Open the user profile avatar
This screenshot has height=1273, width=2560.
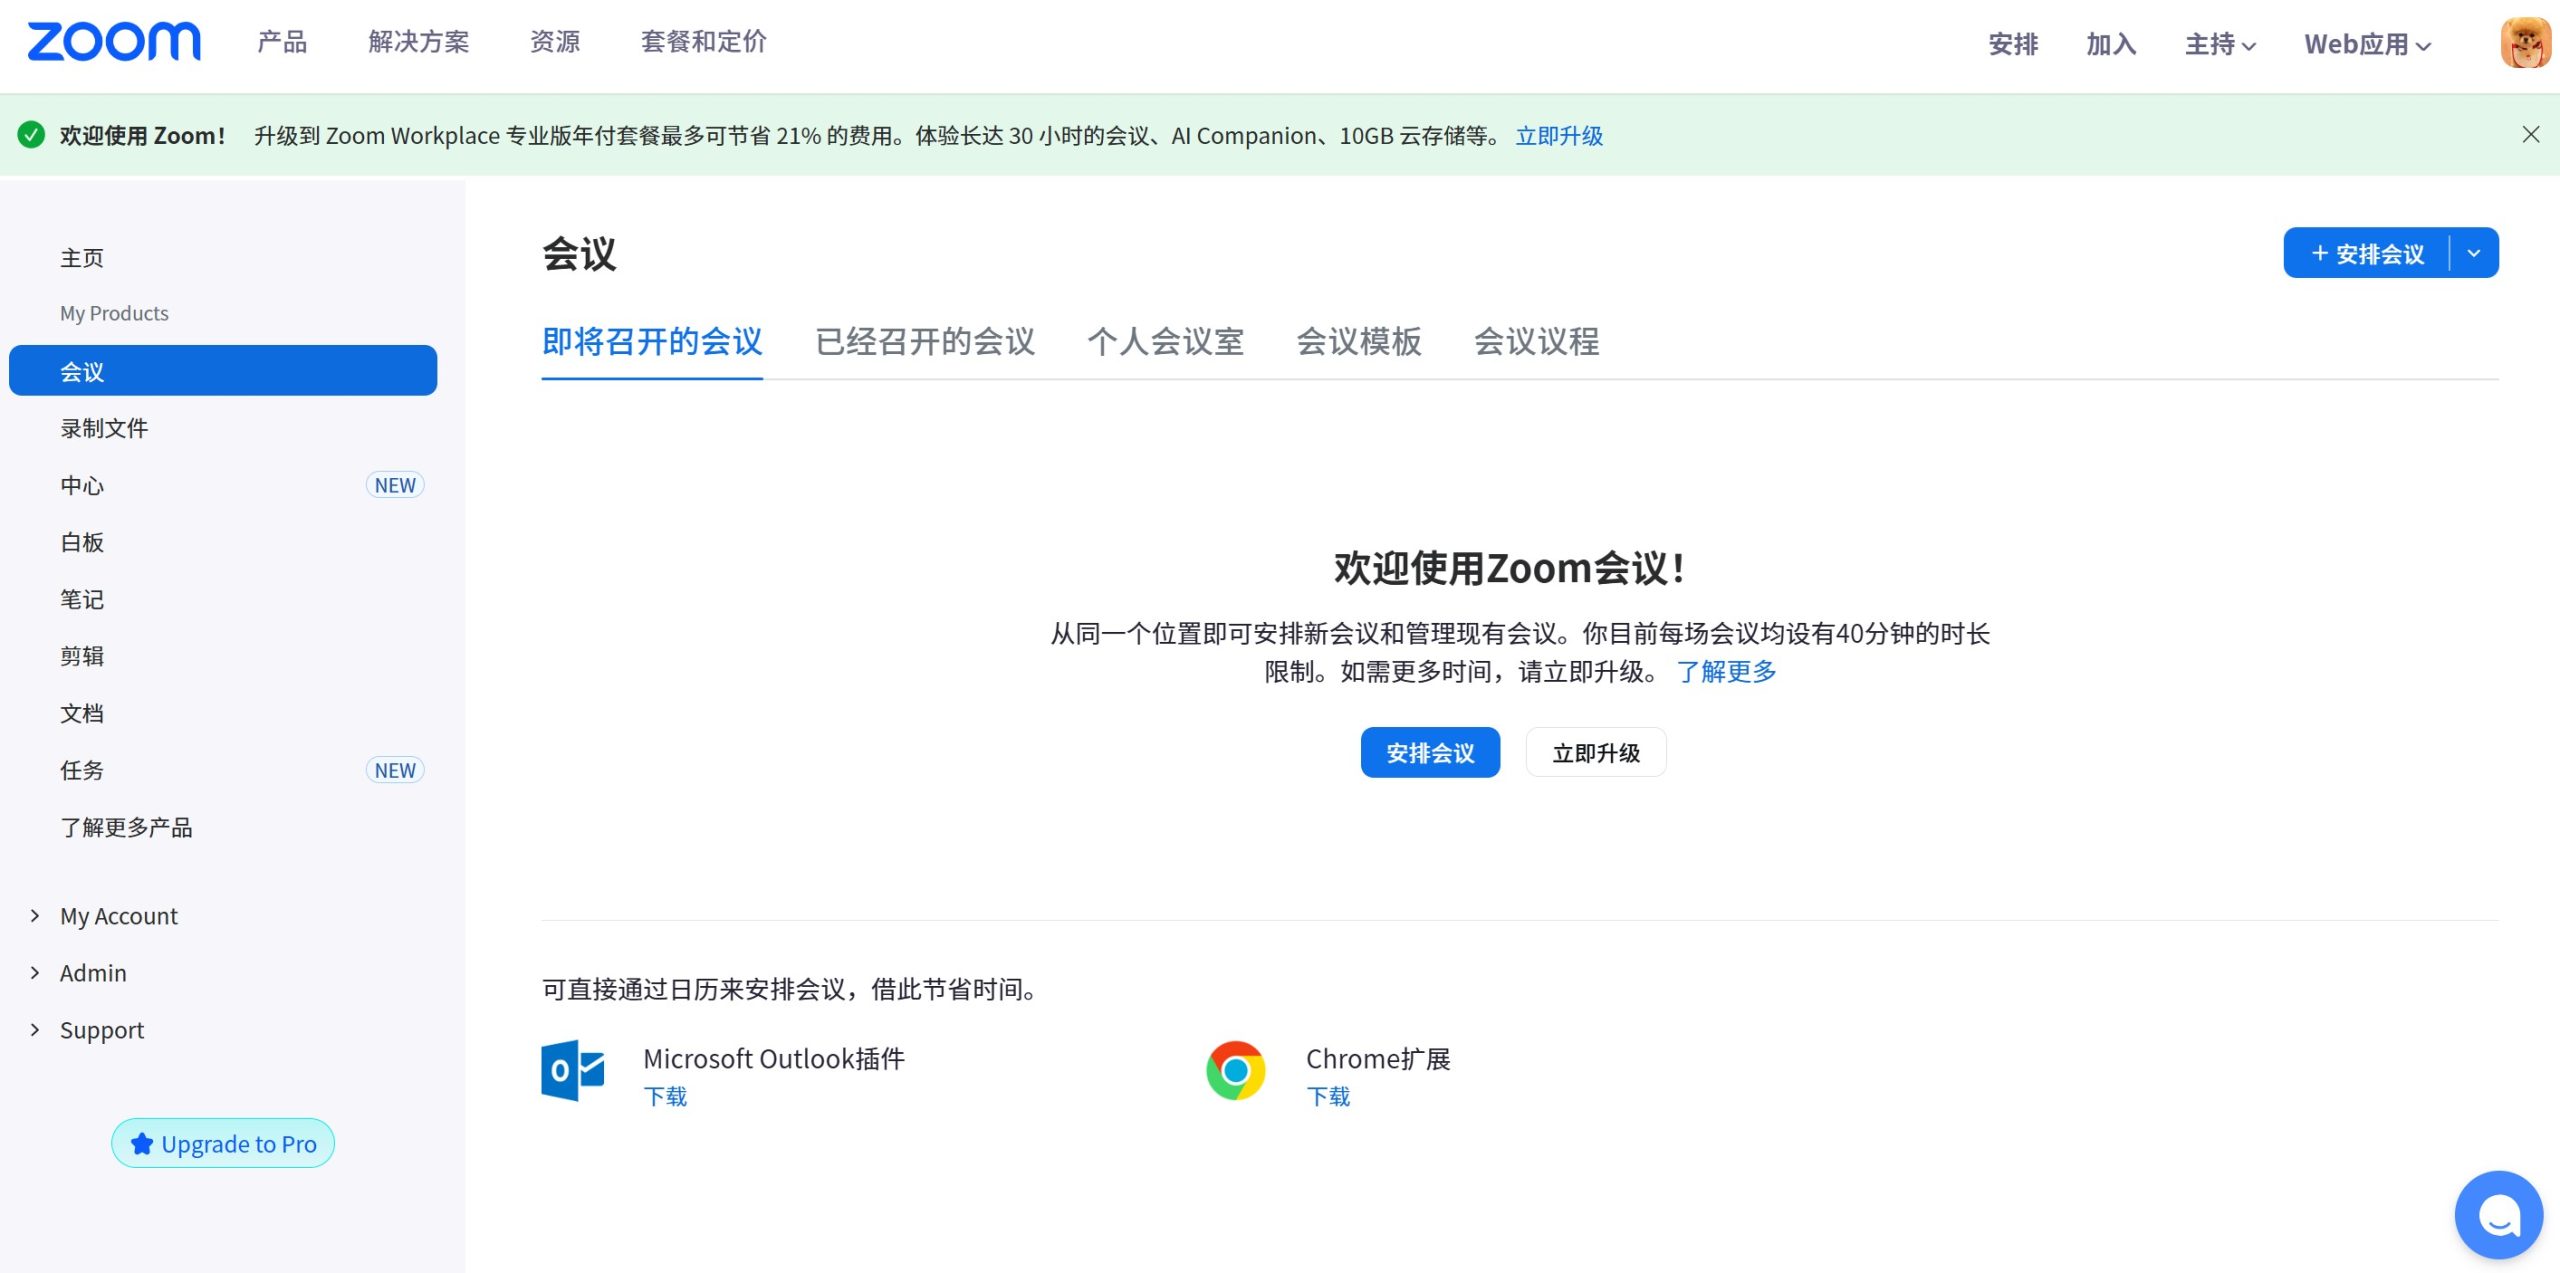(x=2526, y=43)
